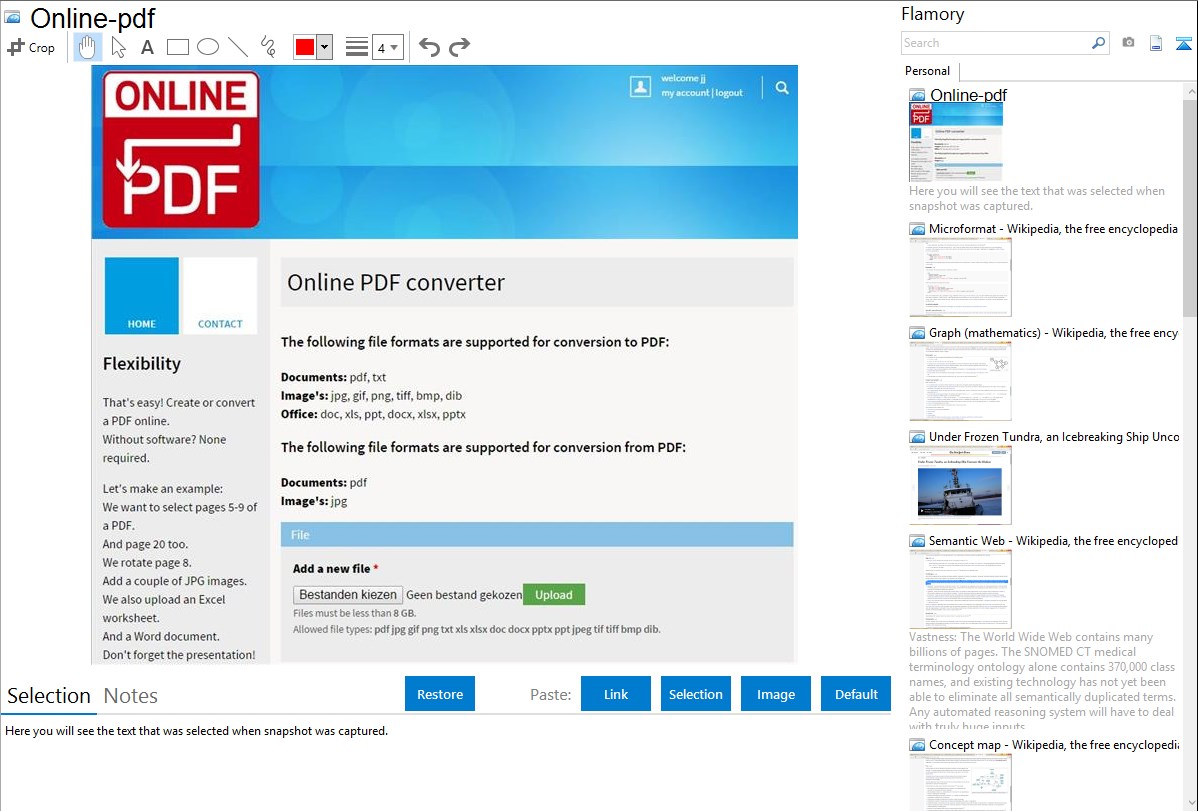Open the Semantic Web snapshot thumbnail

click(960, 589)
